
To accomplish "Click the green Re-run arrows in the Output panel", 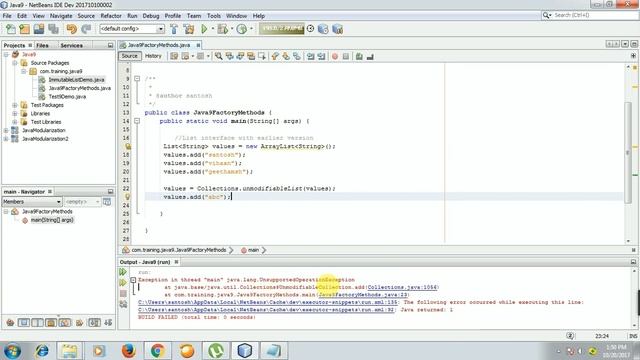I will (123, 272).
